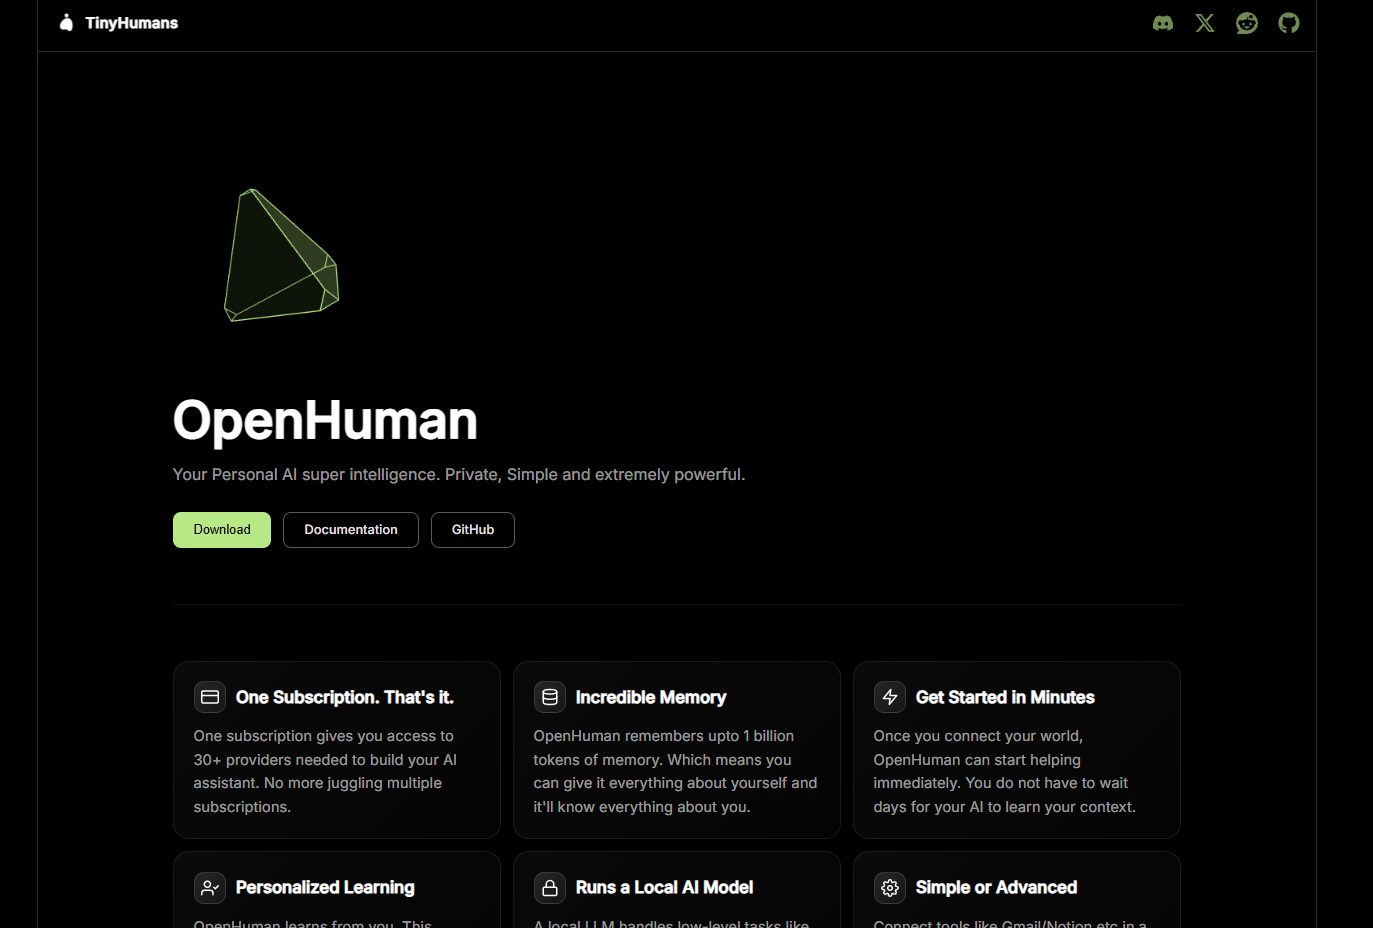Click the card icon beside One Subscription
The width and height of the screenshot is (1373, 928).
click(x=210, y=697)
